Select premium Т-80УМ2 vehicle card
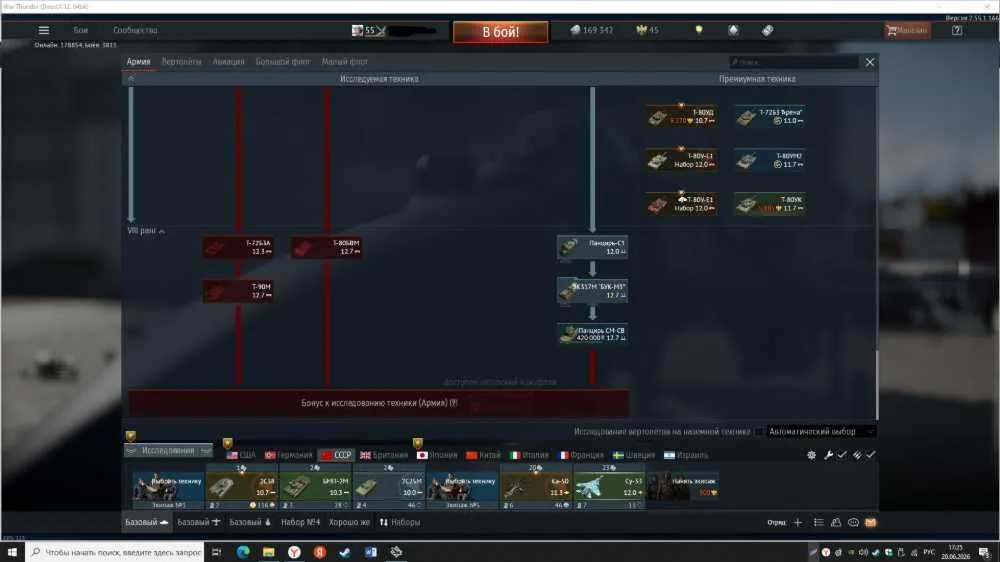 click(x=769, y=160)
